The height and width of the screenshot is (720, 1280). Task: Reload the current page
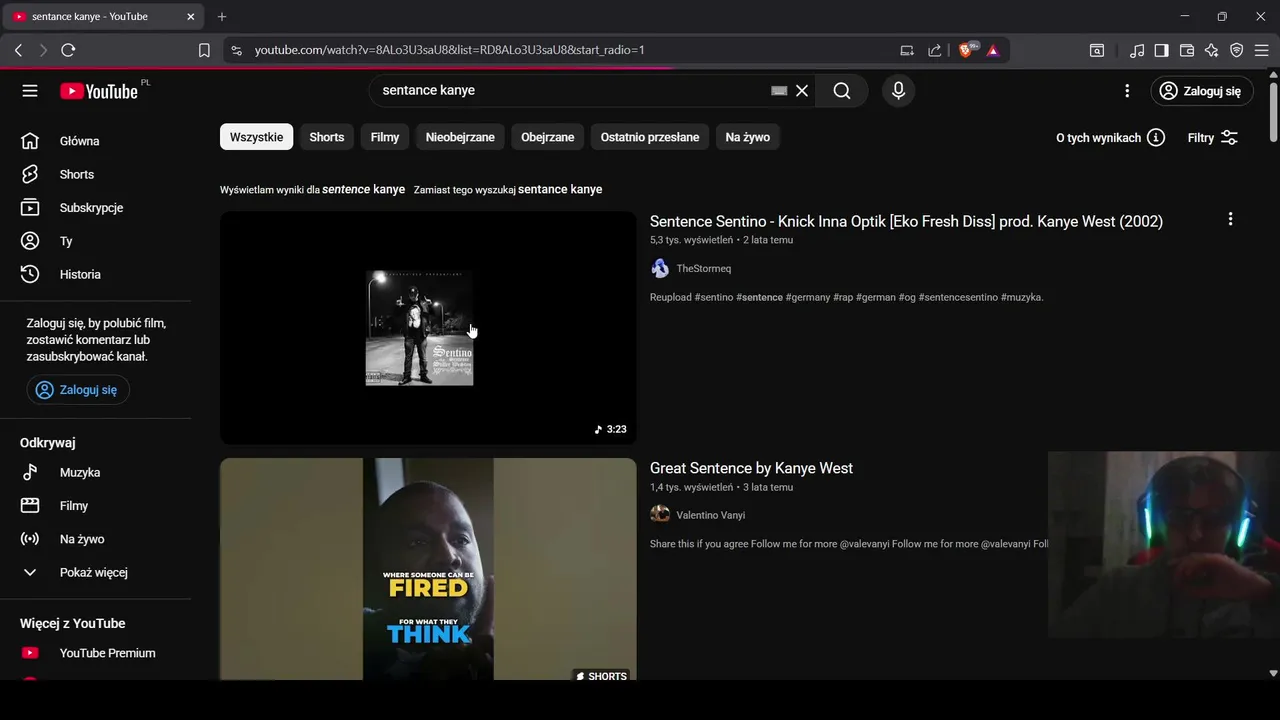coord(68,50)
